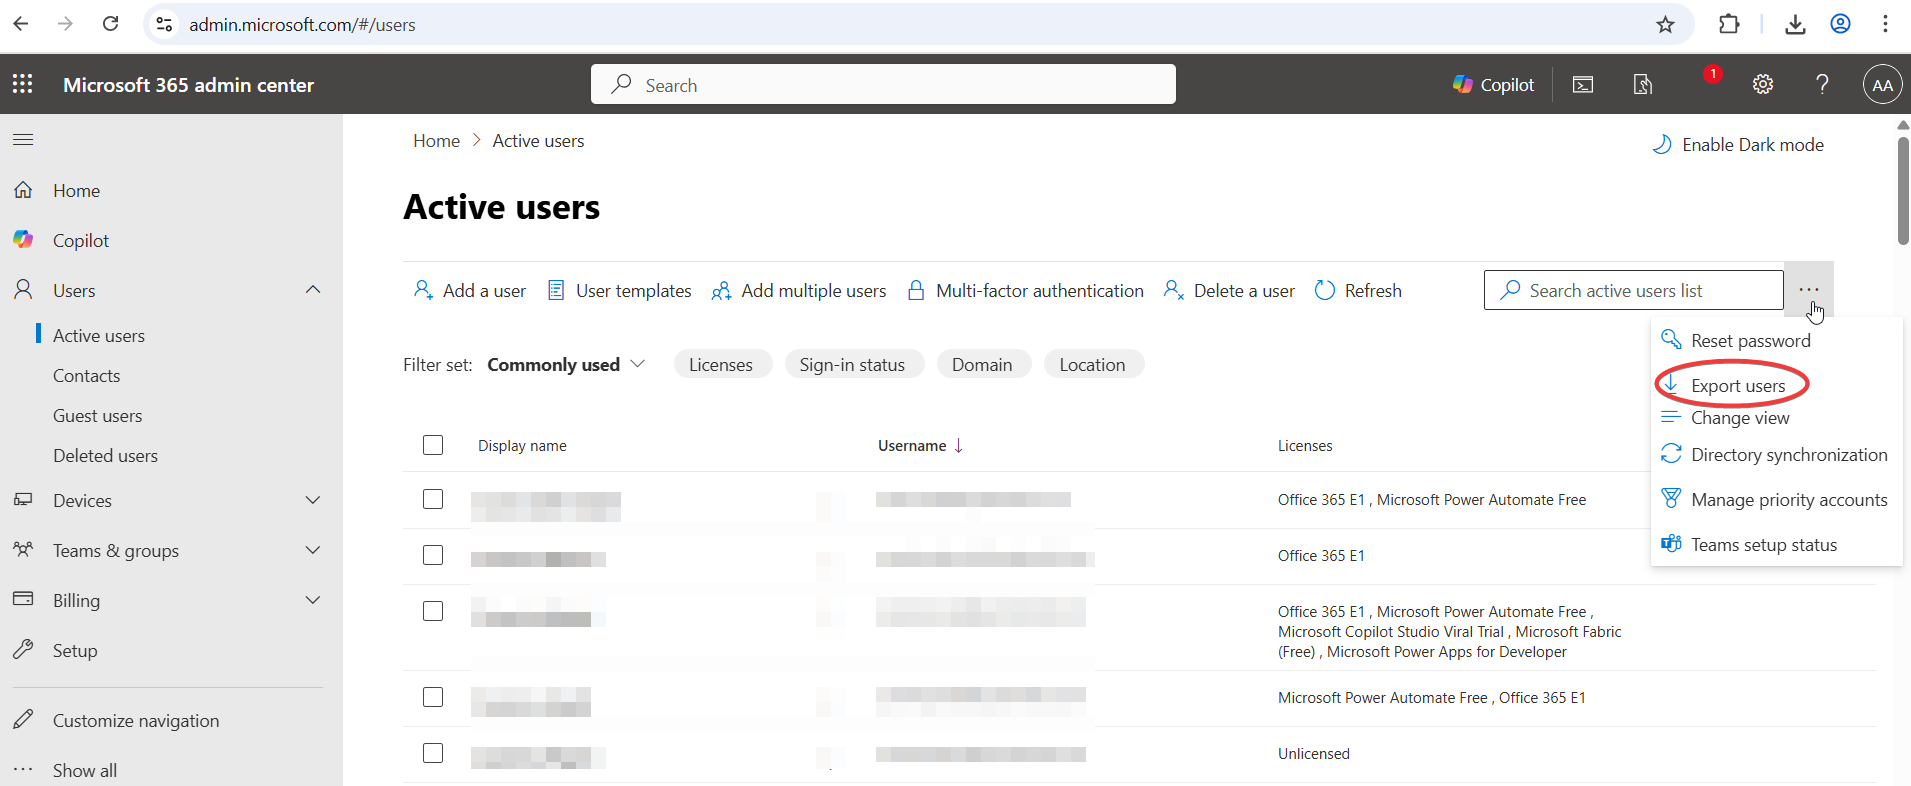Open settings gear in header
1911x786 pixels.
tap(1763, 85)
